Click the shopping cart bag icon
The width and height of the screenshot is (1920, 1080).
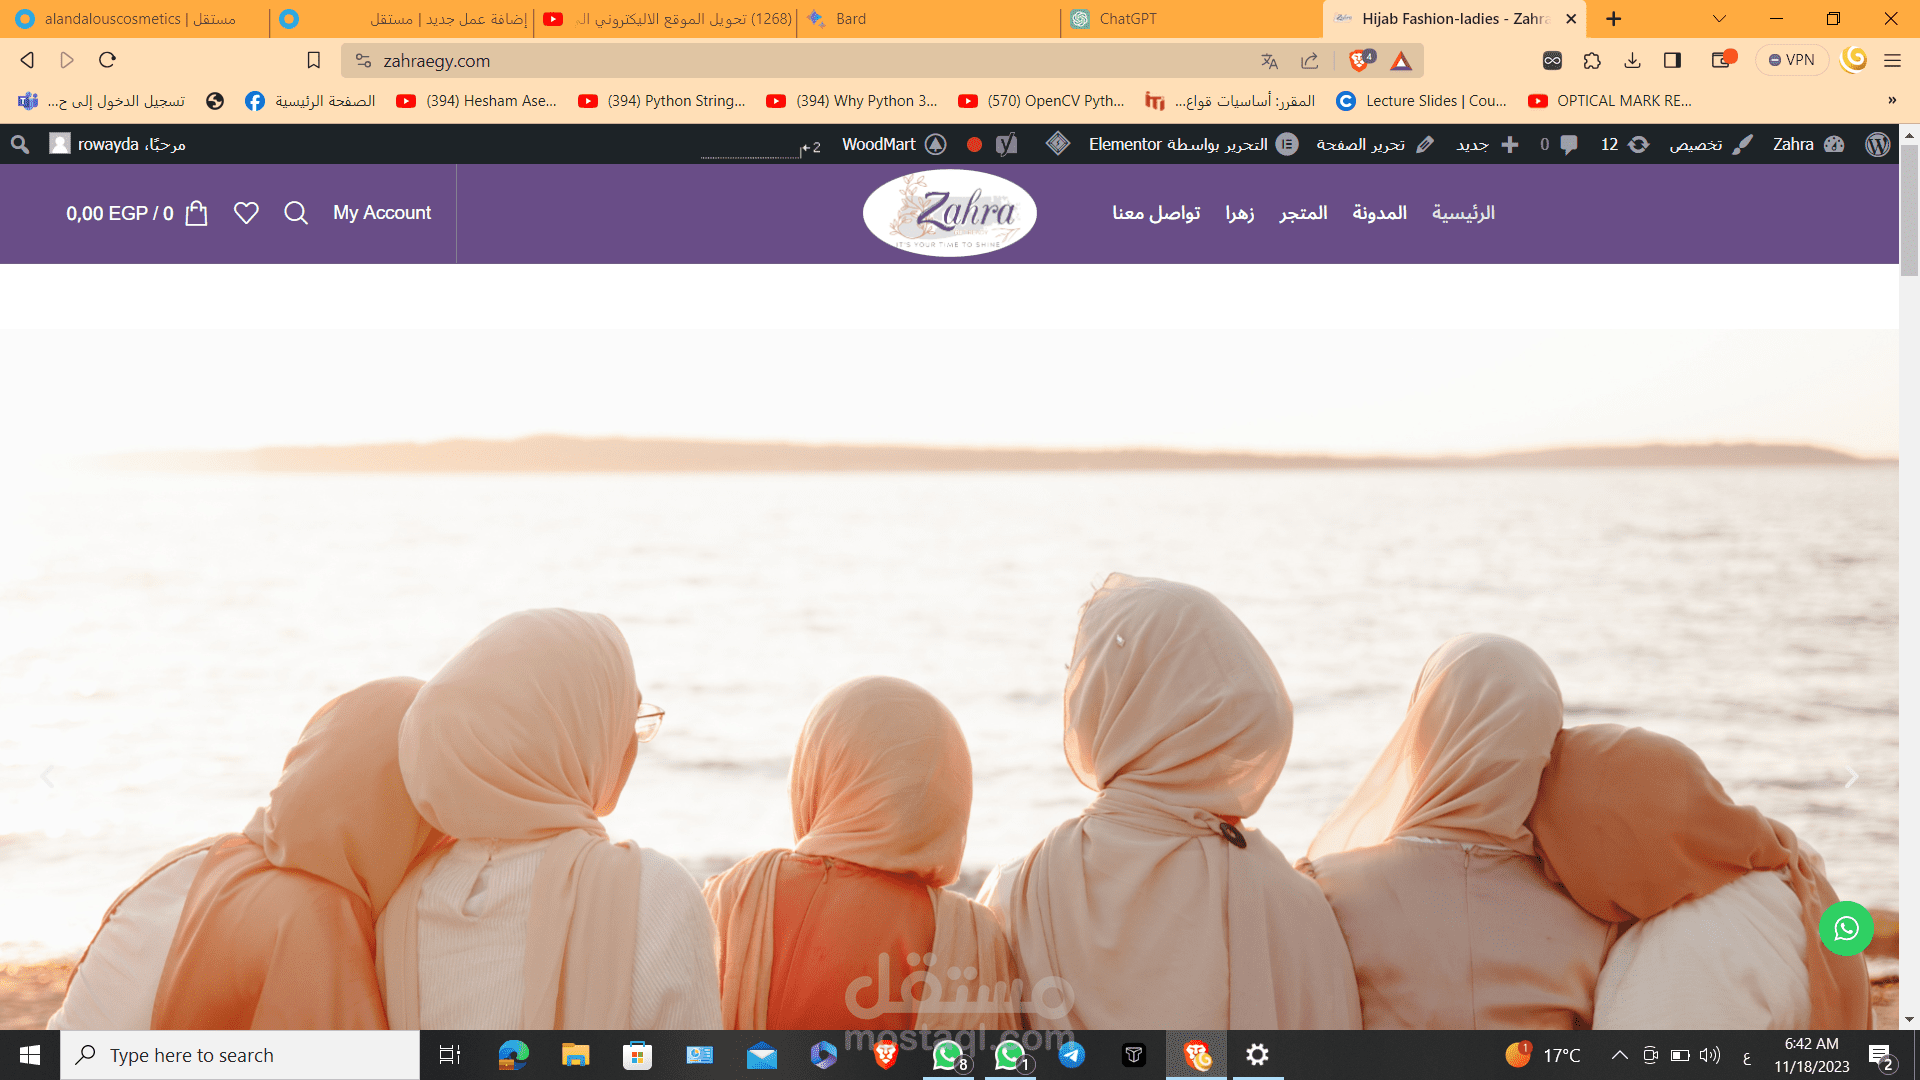pyautogui.click(x=197, y=213)
